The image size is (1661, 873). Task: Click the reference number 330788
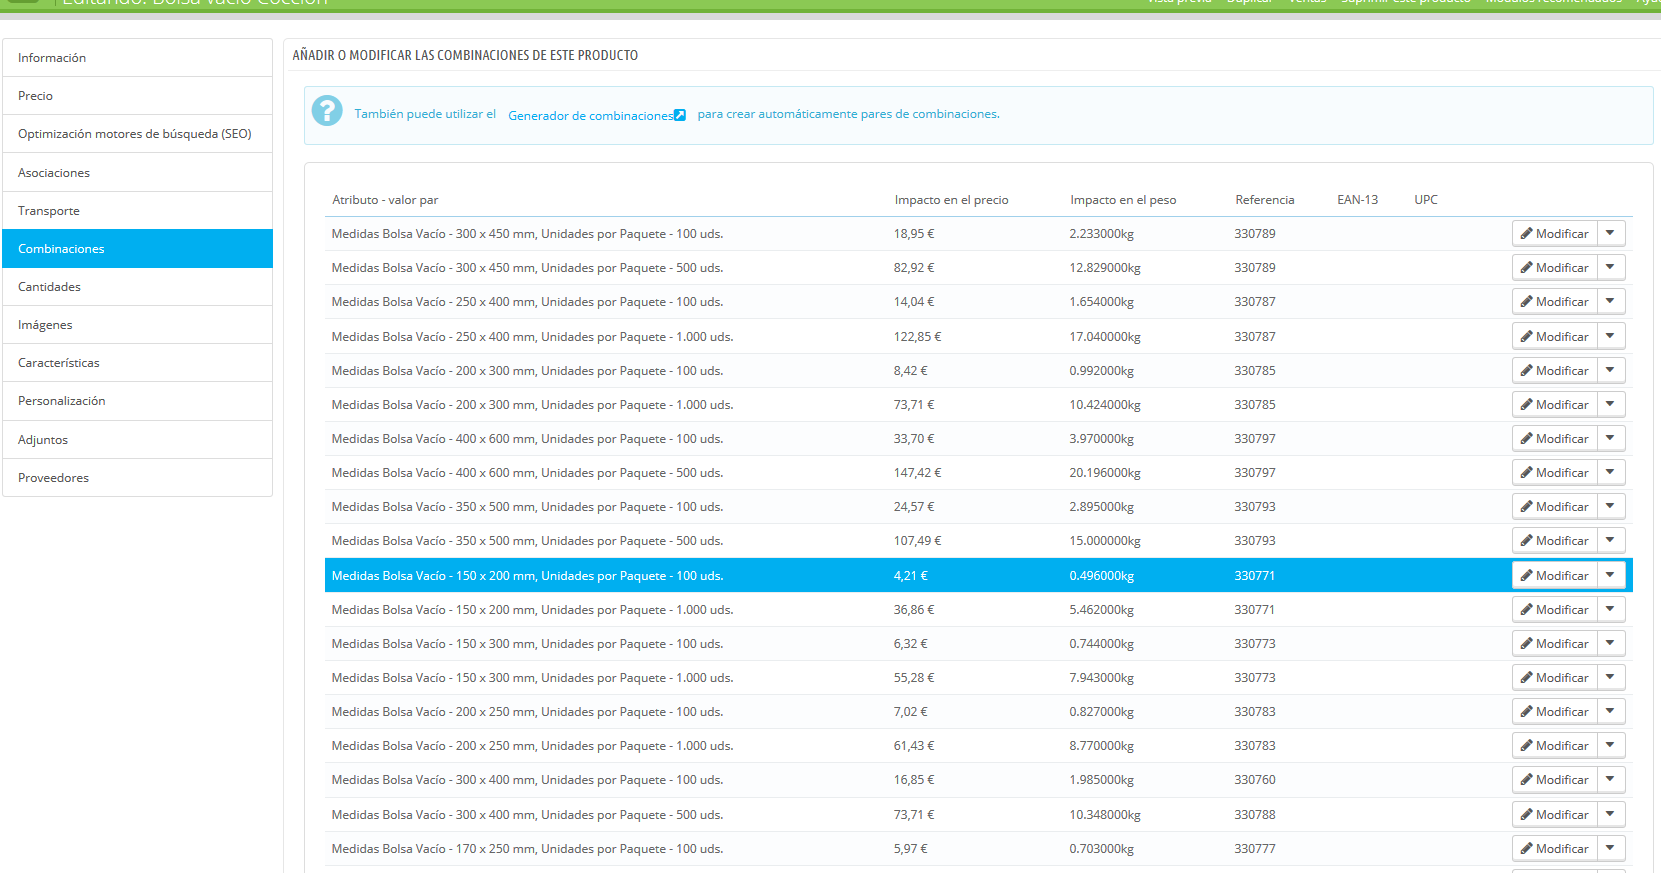[x=1255, y=815]
